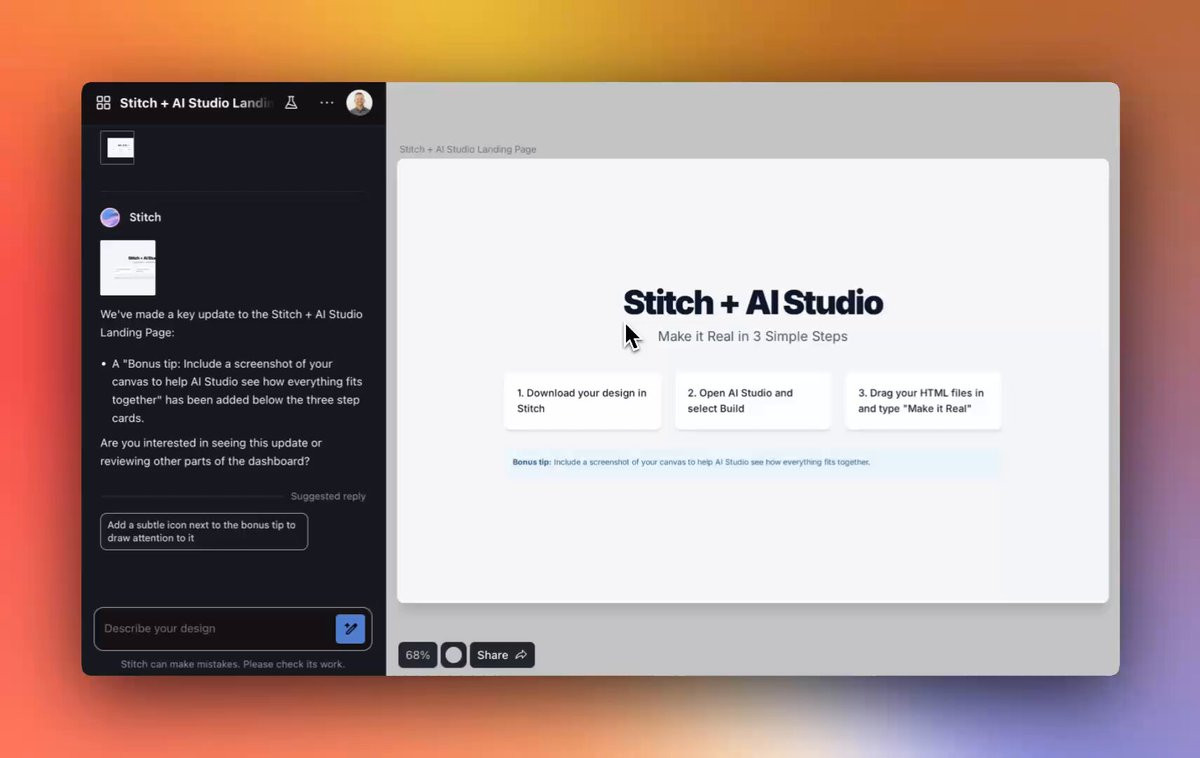Viewport: 1200px width, 758px height.
Task: Click the Make it Real in 3 Simple Steps subtitle
Action: [752, 336]
